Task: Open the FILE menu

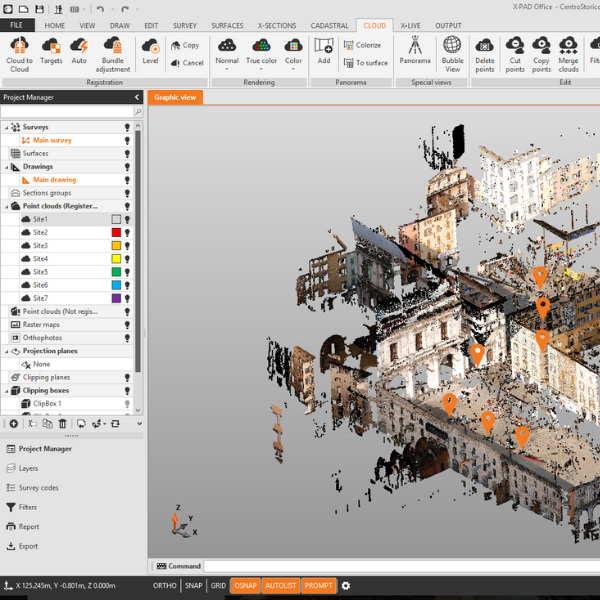Action: [x=16, y=25]
